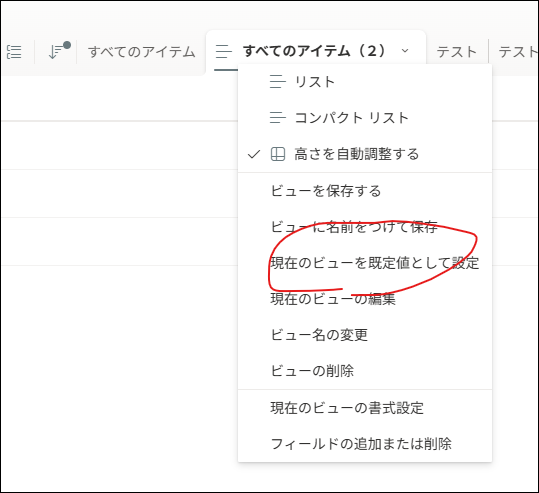Click the list icon on すべてのアイテム（2） tab
The height and width of the screenshot is (493, 539).
pyautogui.click(x=223, y=52)
